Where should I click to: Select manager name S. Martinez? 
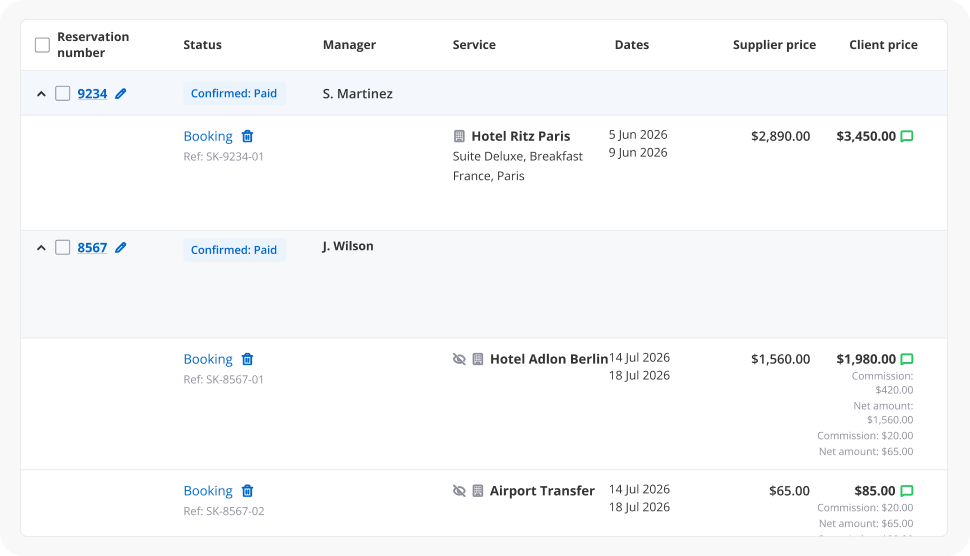point(358,93)
